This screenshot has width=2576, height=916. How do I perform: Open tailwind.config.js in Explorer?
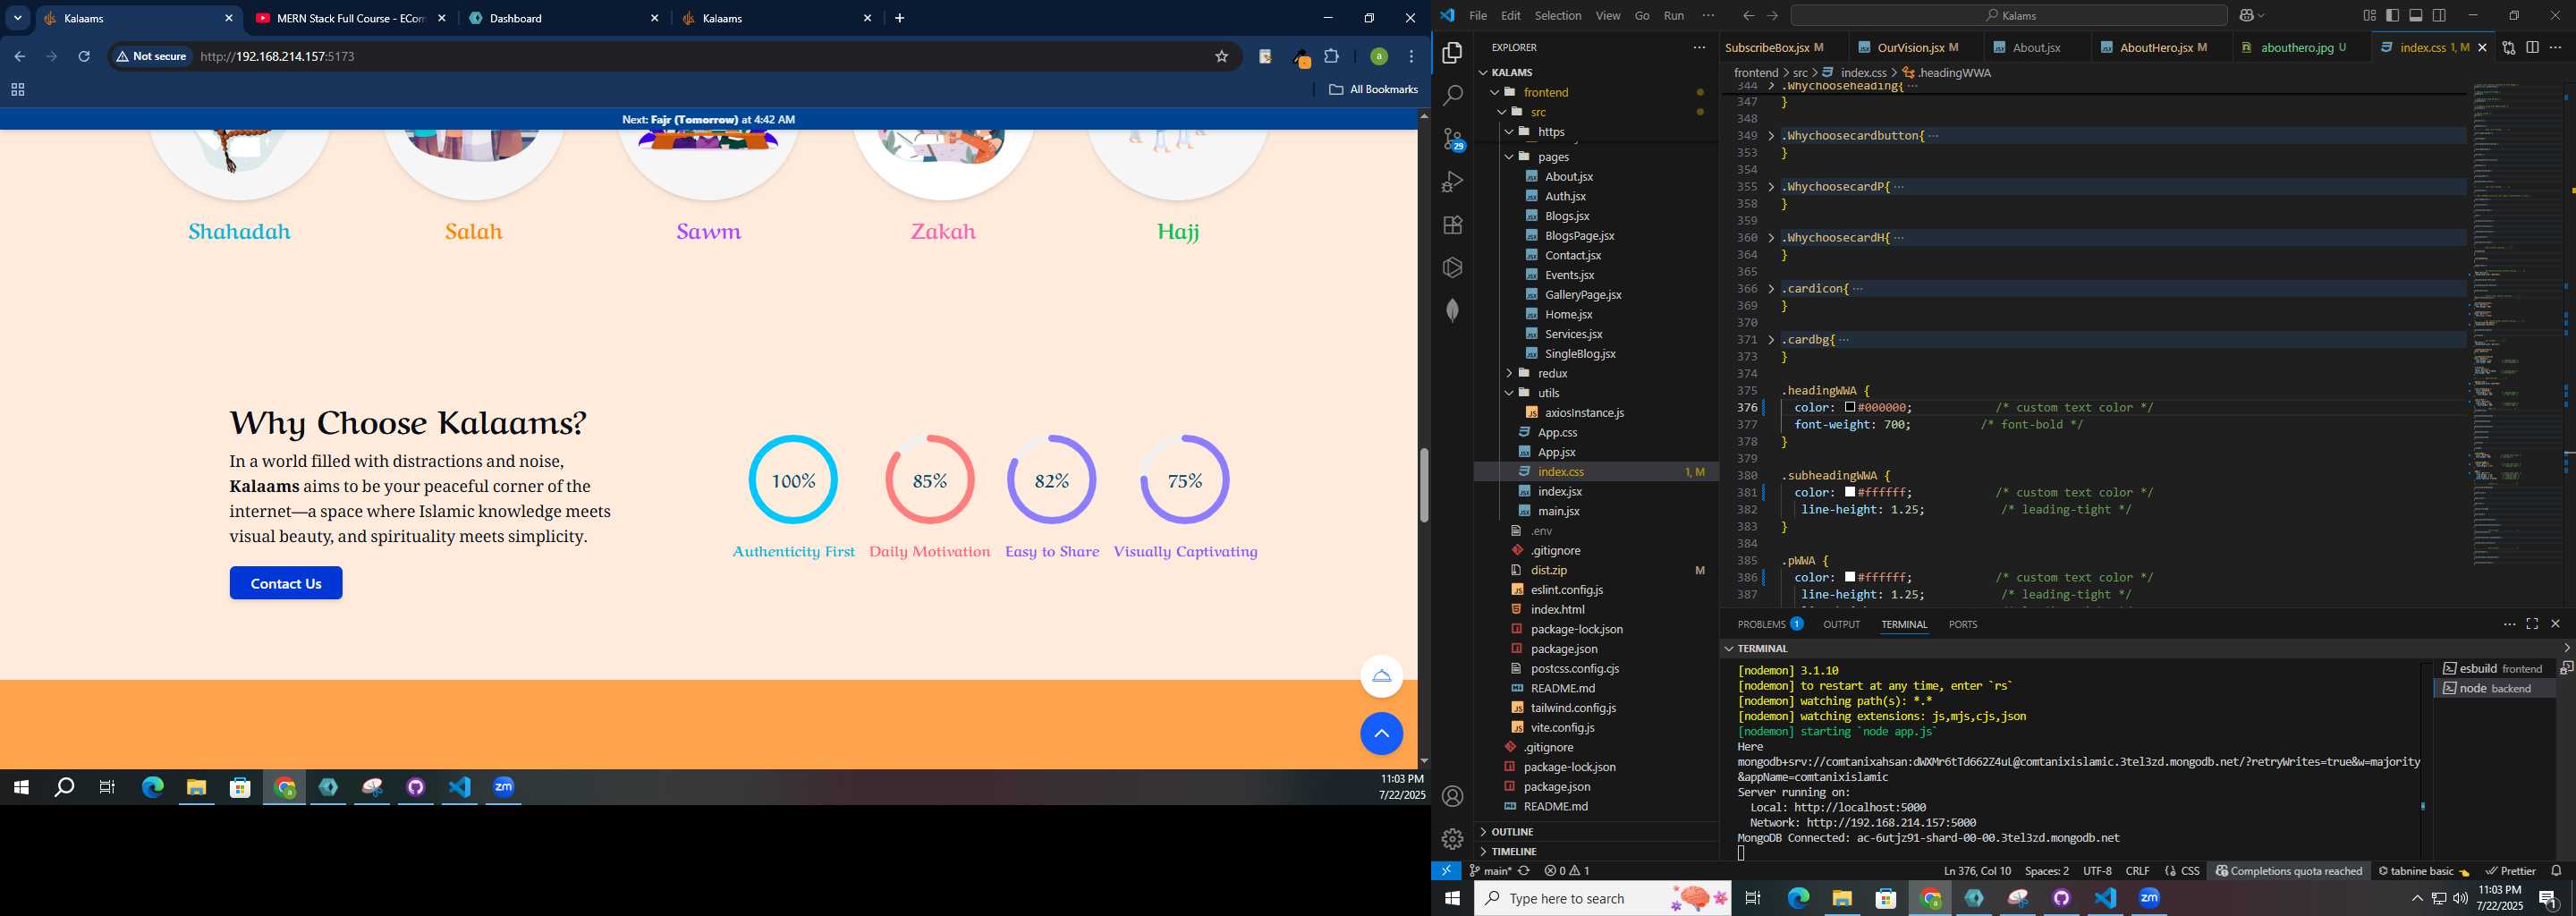[1573, 708]
